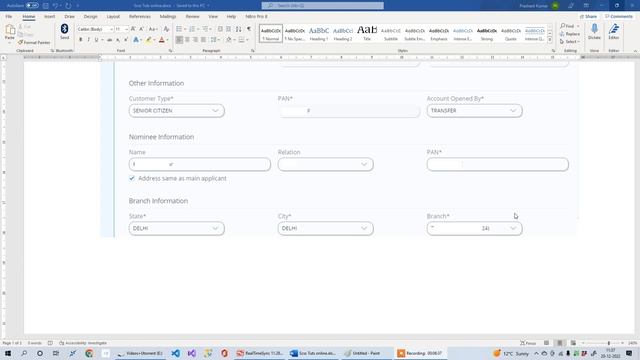640x360 pixels.
Task: Open the Change Case dropdown
Action: pos(153,29)
